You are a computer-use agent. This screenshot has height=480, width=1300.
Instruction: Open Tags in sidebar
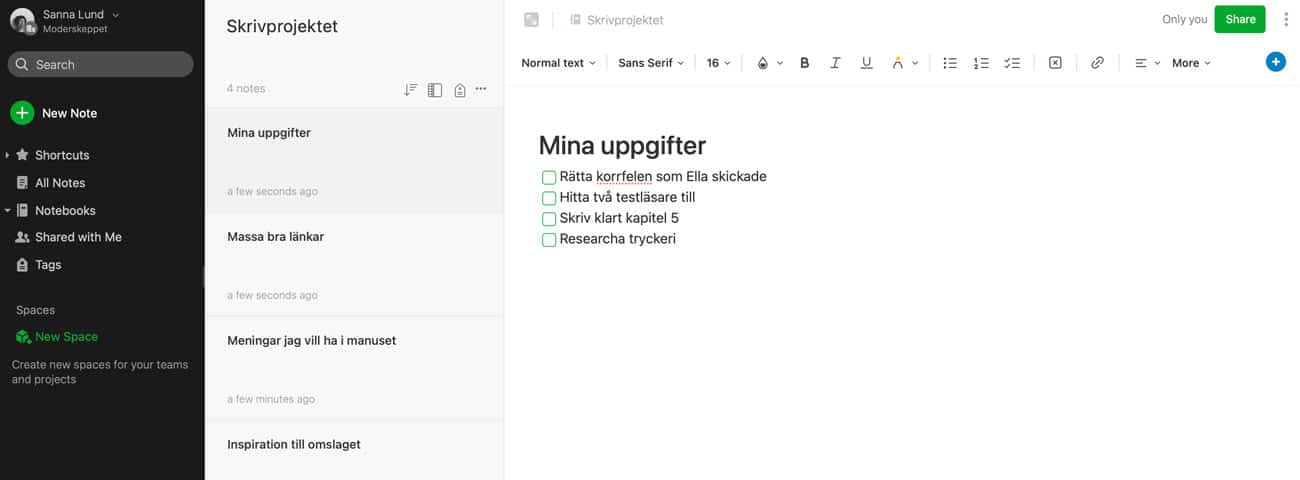point(39,265)
